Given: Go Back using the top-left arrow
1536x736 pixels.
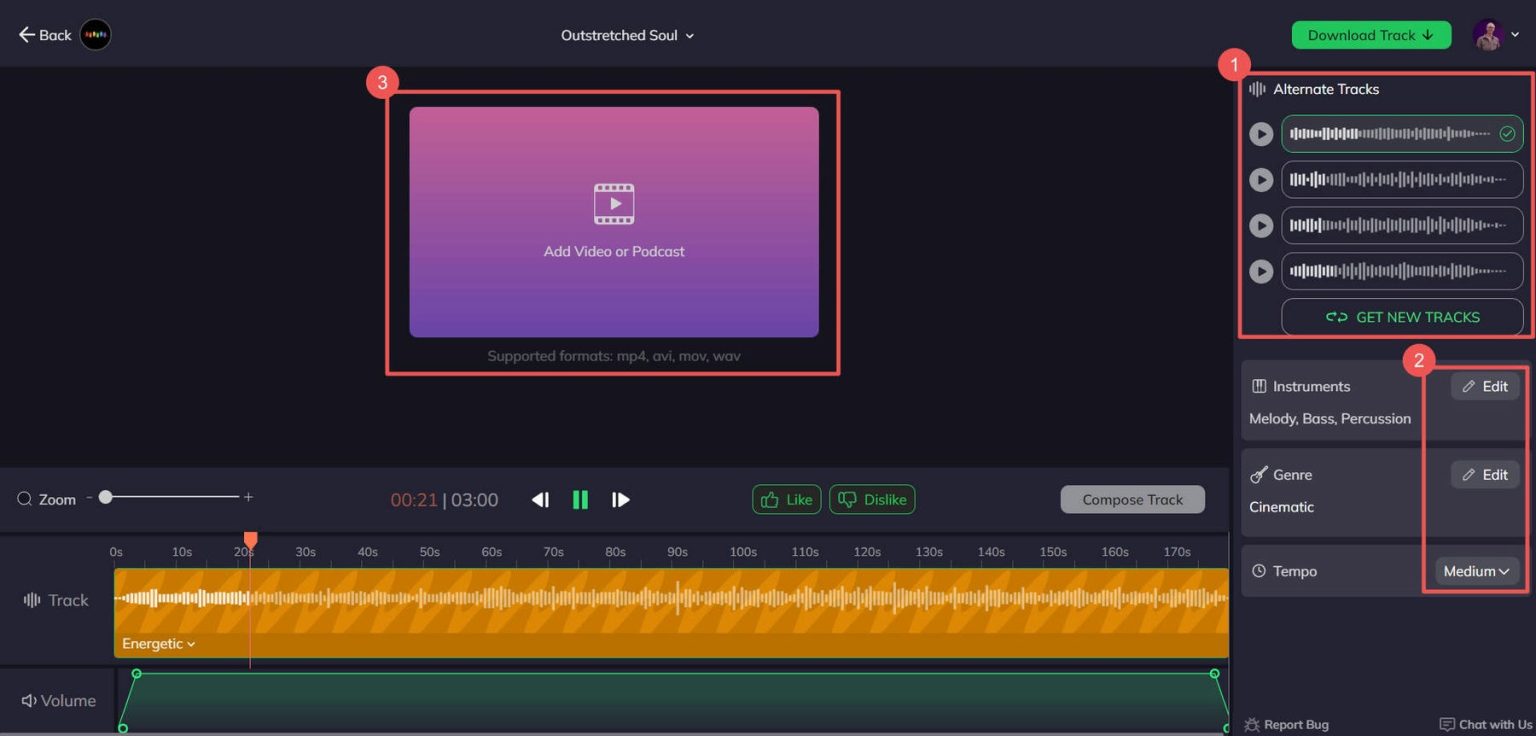Looking at the screenshot, I should pyautogui.click(x=28, y=35).
